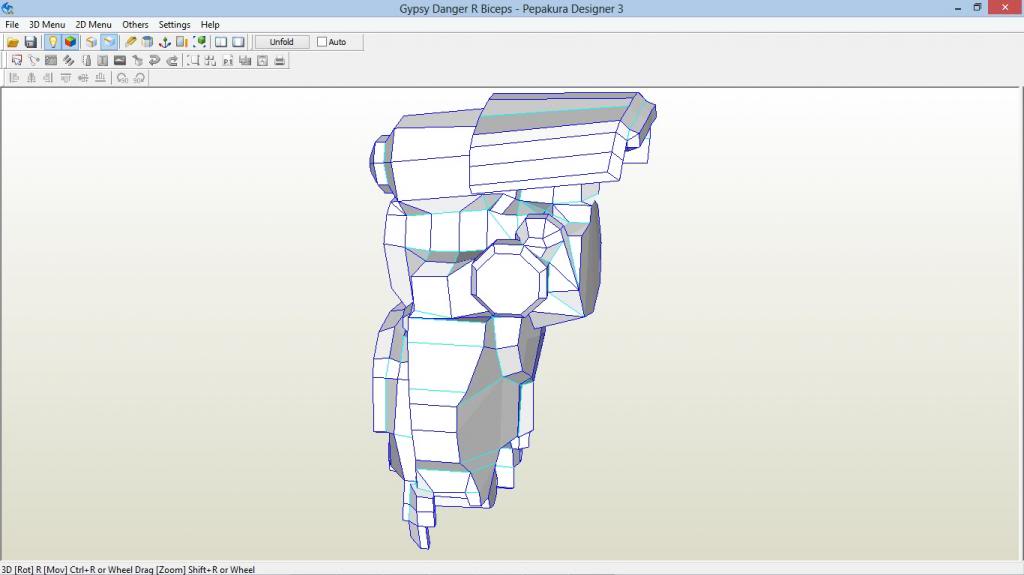Click the Save floppy disk icon
This screenshot has height=575, width=1024.
point(31,42)
